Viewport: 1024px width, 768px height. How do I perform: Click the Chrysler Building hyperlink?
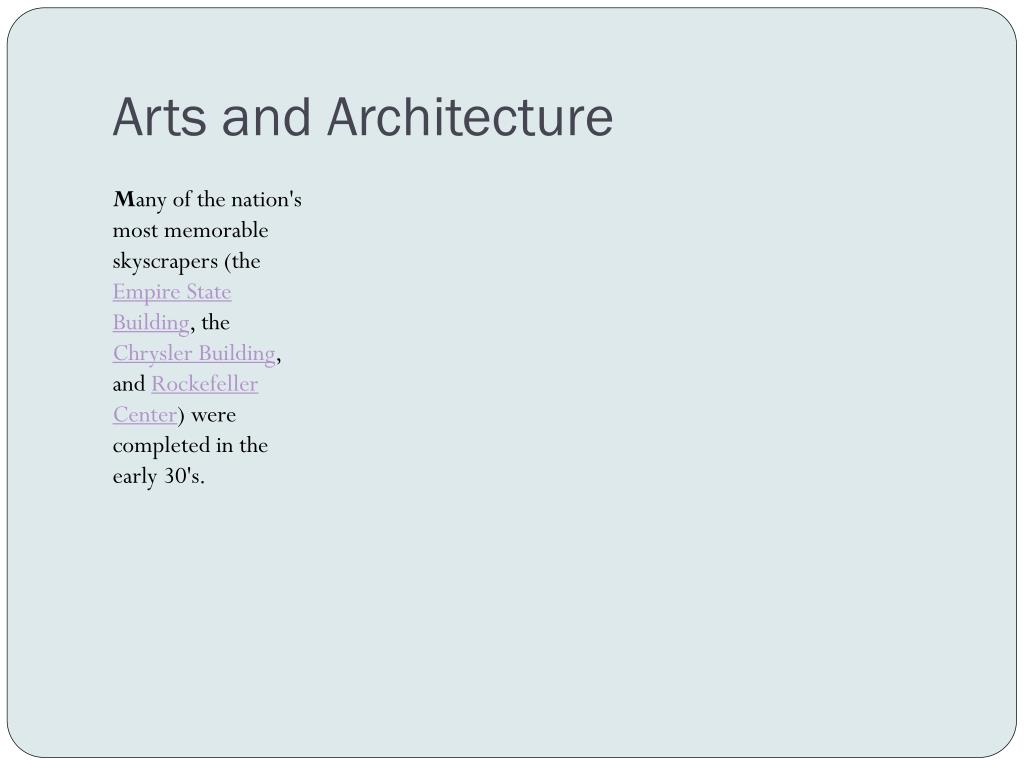pos(194,353)
